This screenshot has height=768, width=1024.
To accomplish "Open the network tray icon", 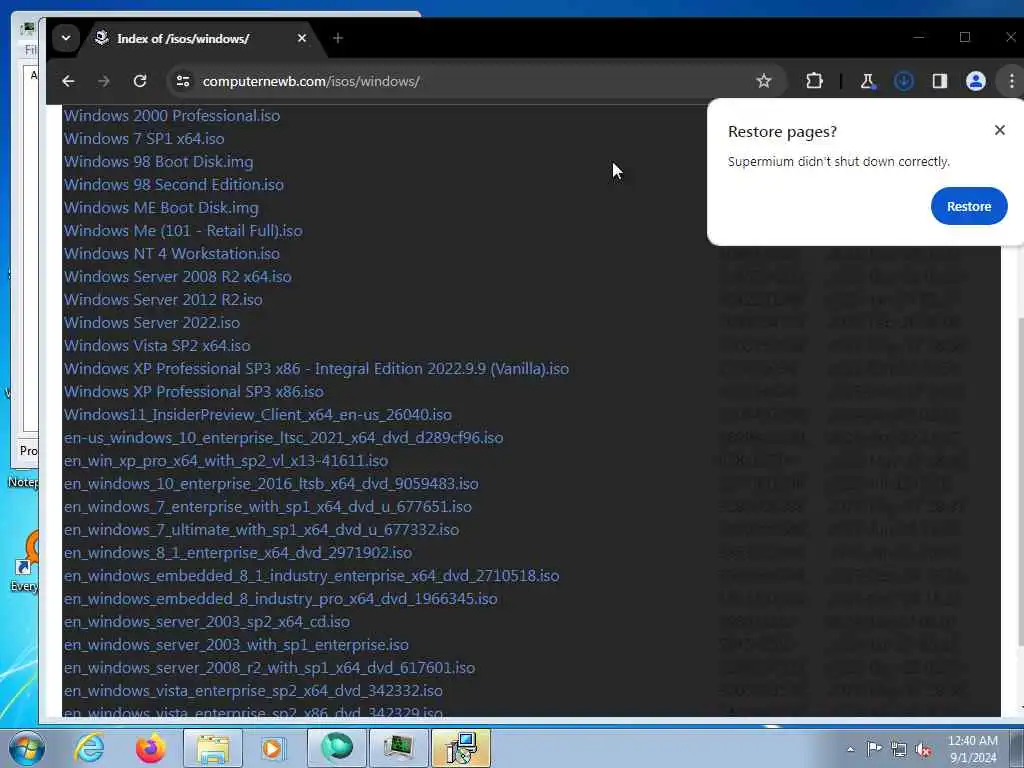I will 899,750.
